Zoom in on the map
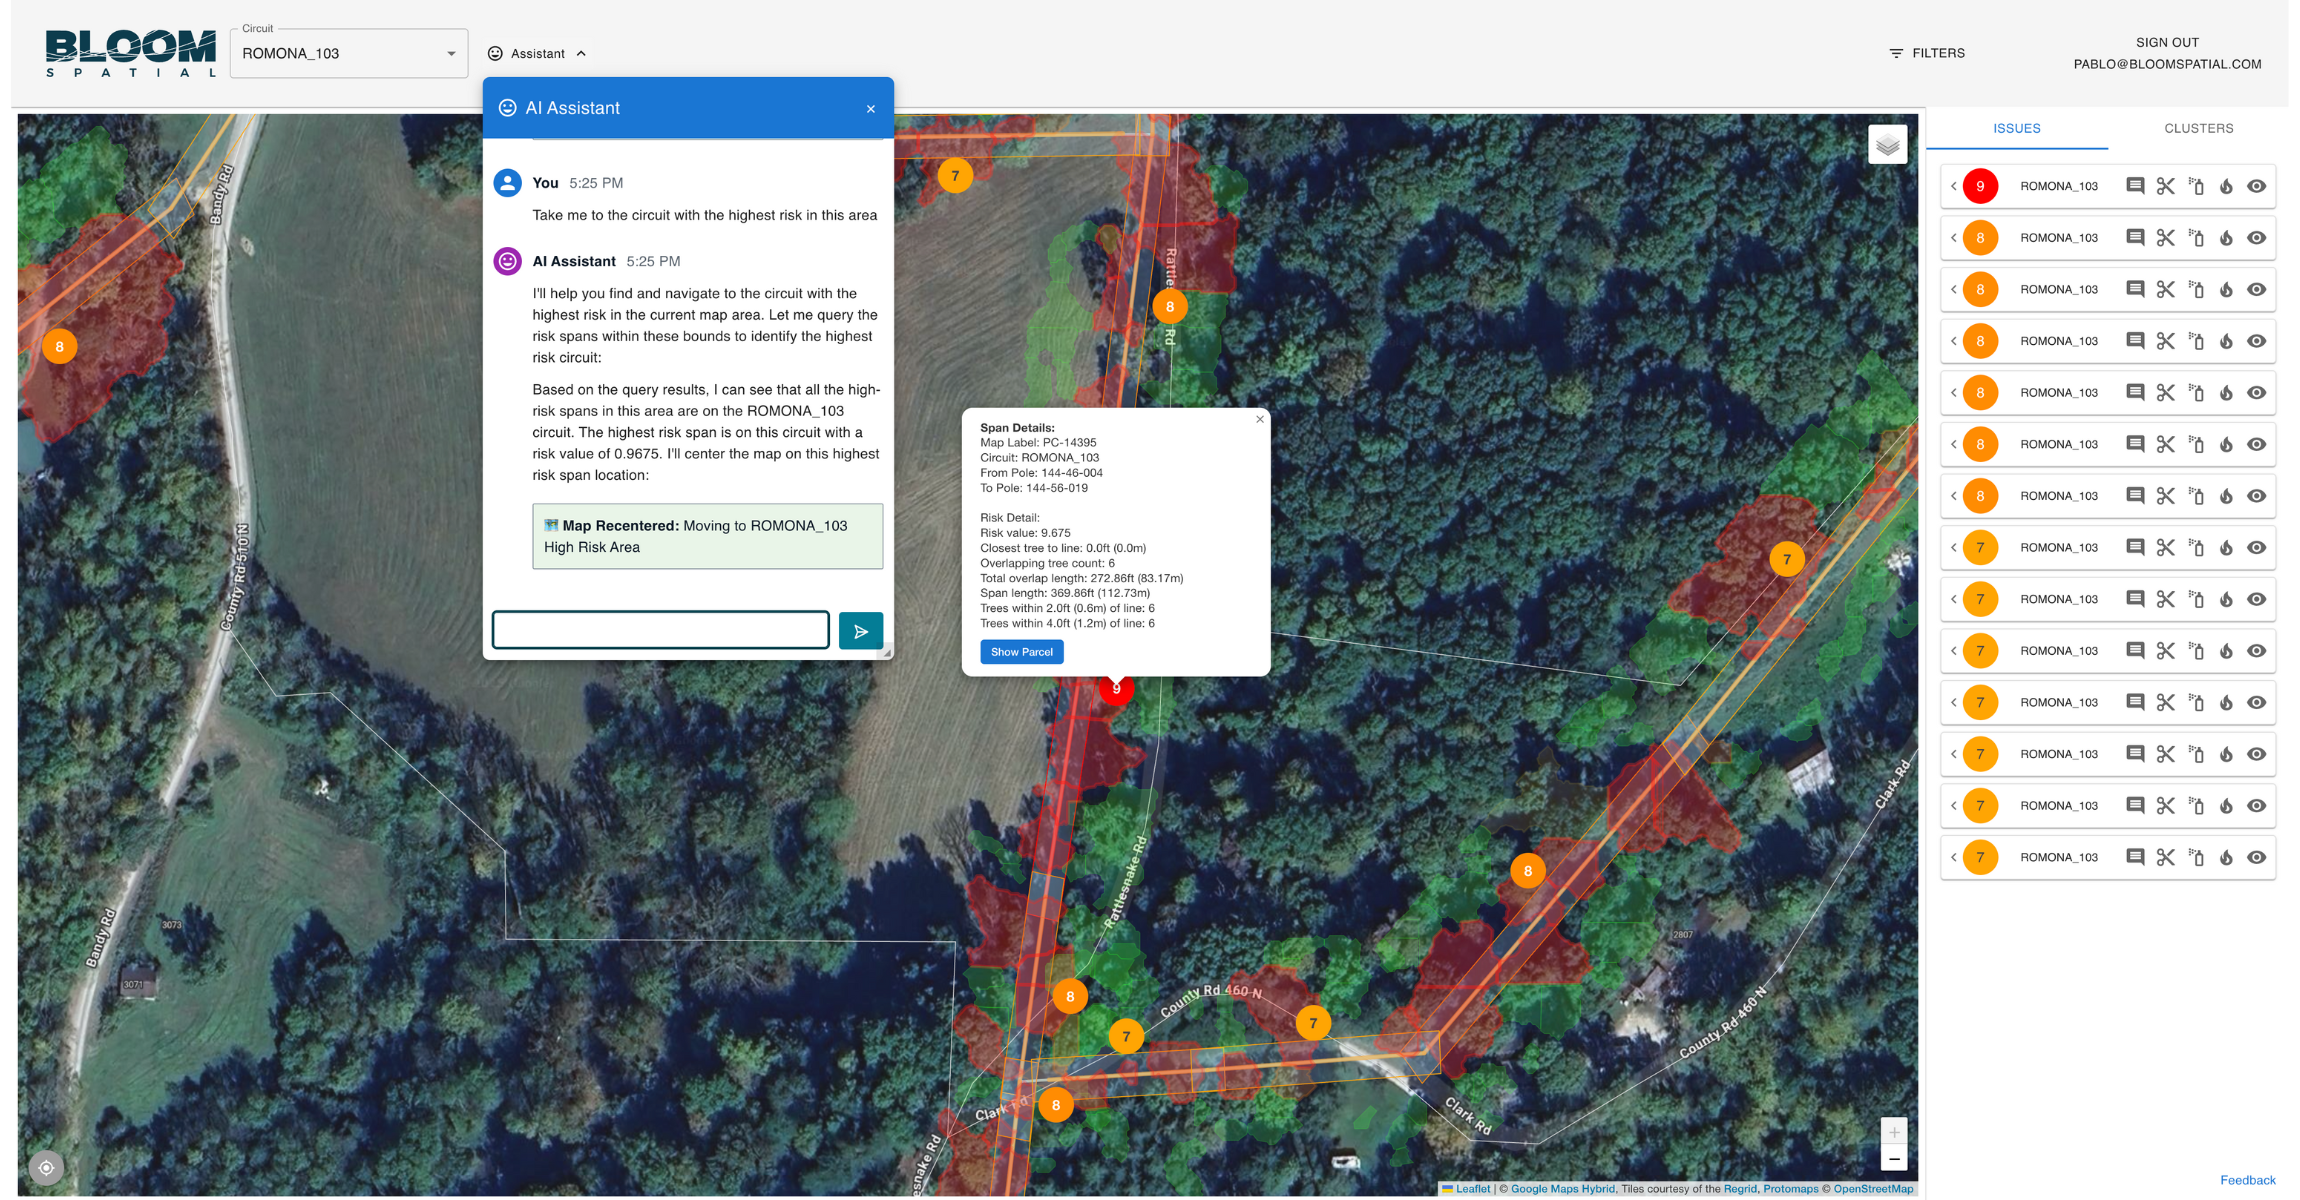The width and height of the screenshot is (2300, 1200). tap(1894, 1132)
